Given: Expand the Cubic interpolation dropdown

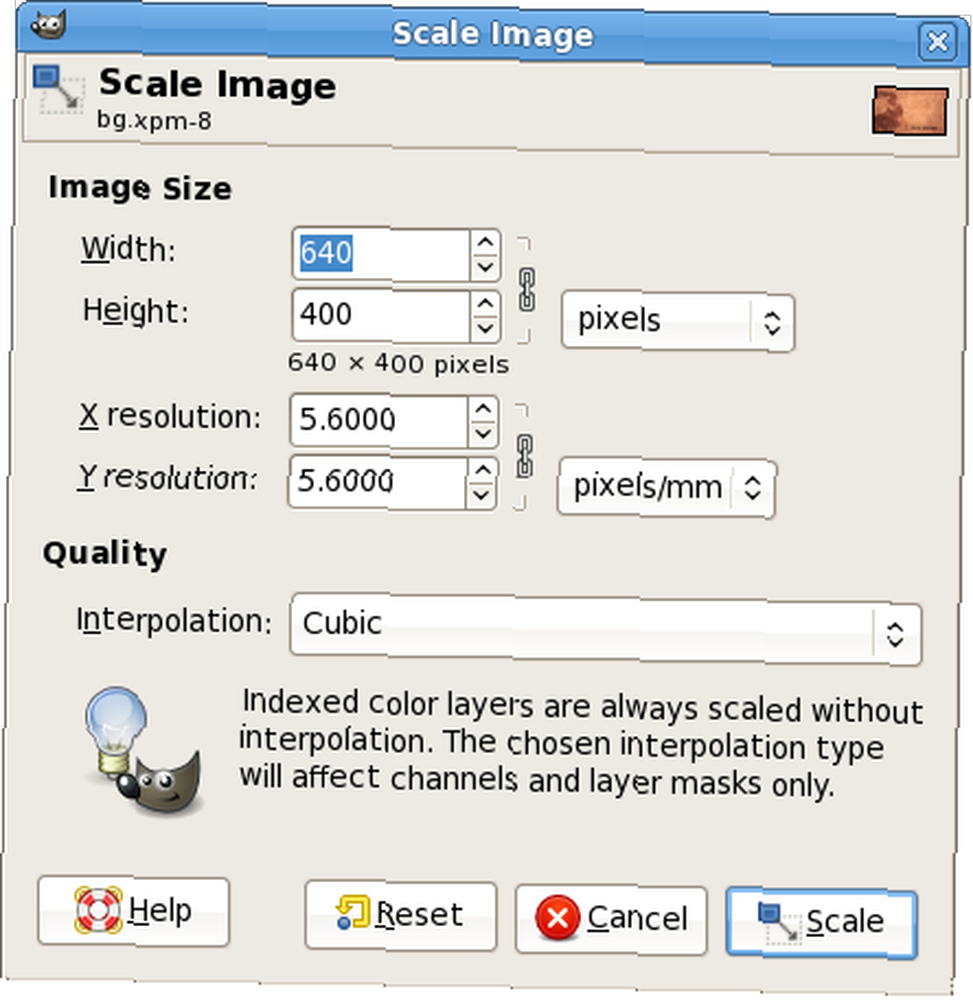Looking at the screenshot, I should click(x=606, y=629).
